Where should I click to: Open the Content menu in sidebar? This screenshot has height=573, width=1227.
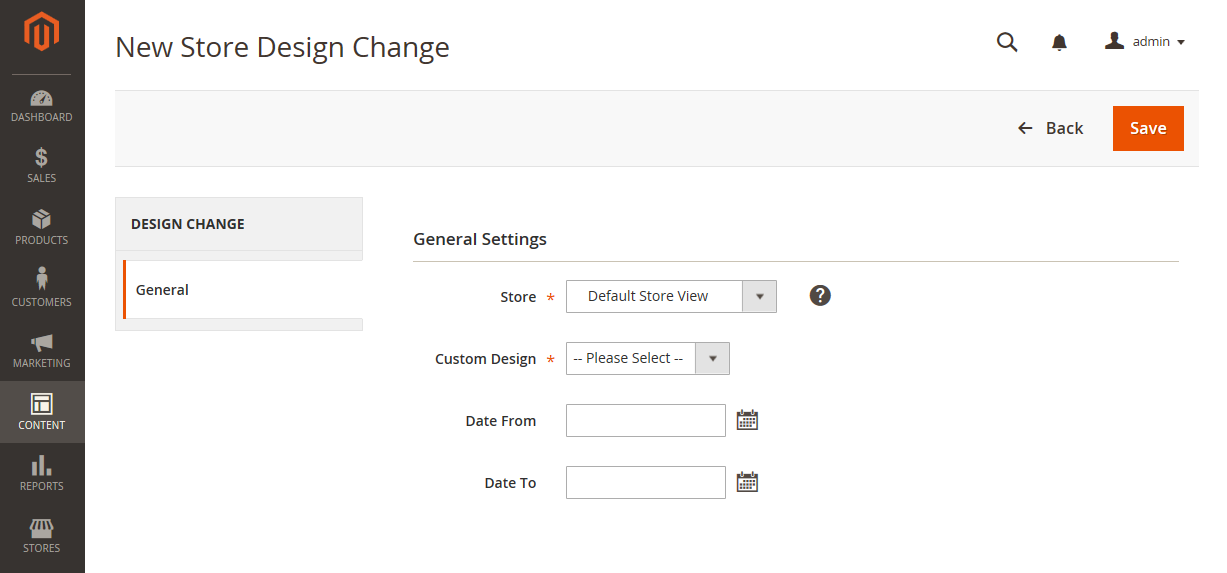point(42,412)
